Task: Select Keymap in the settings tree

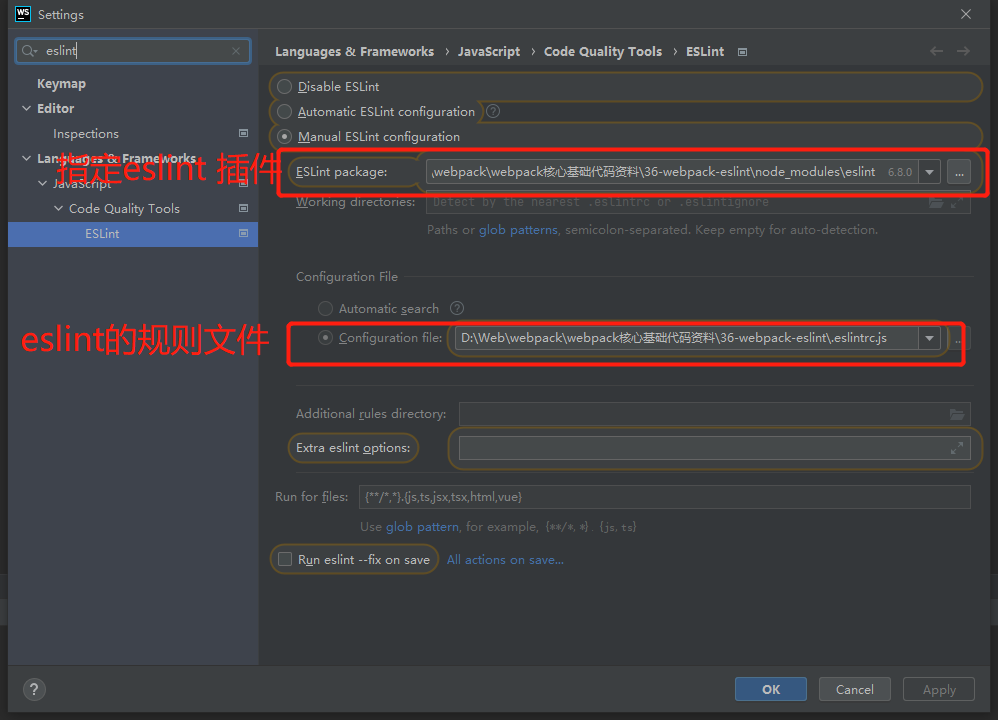Action: pyautogui.click(x=61, y=83)
